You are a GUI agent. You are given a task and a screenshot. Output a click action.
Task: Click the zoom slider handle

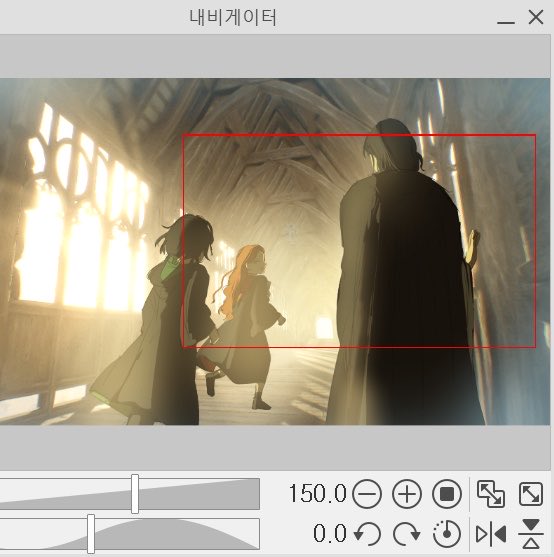[135, 494]
